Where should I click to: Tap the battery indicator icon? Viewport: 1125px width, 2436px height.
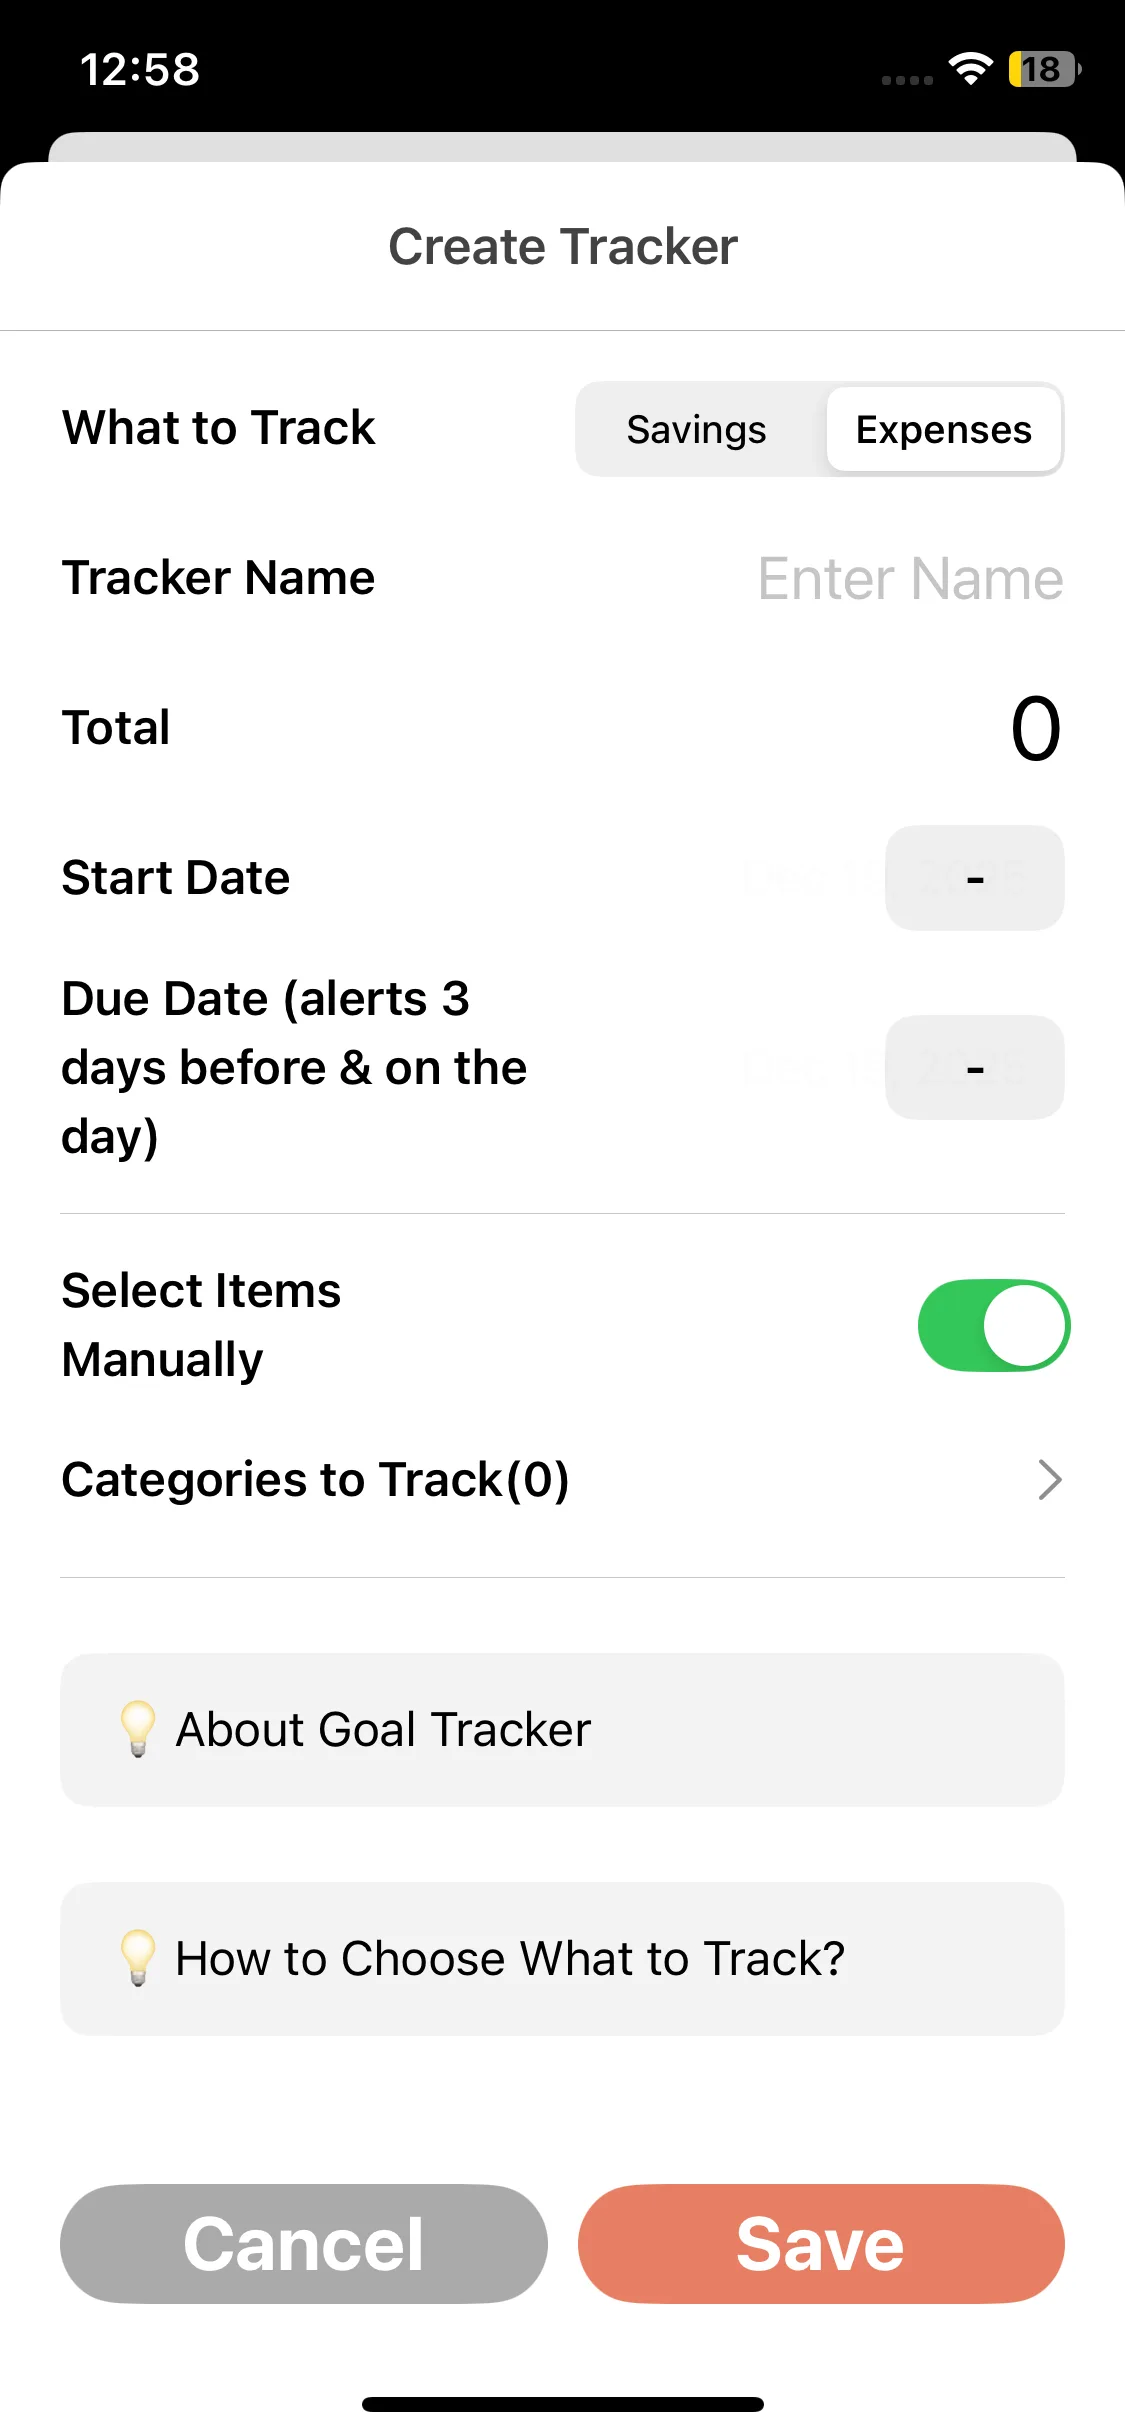(1044, 69)
